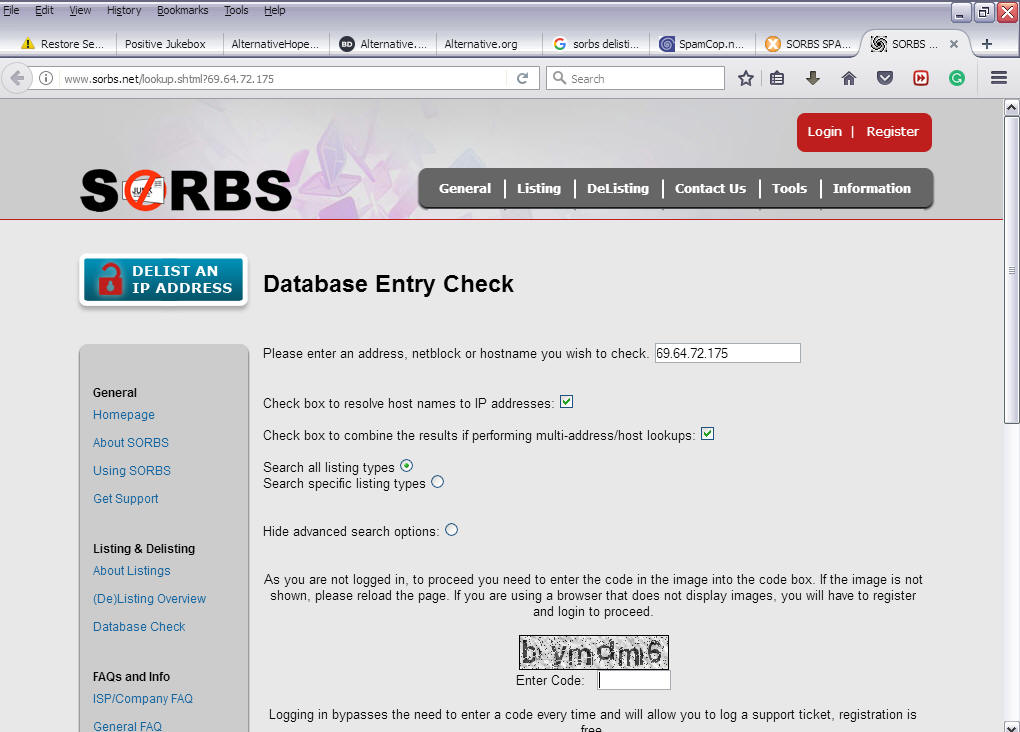Click the browser URL address bar
Image resolution: width=1020 pixels, height=732 pixels.
click(284, 79)
